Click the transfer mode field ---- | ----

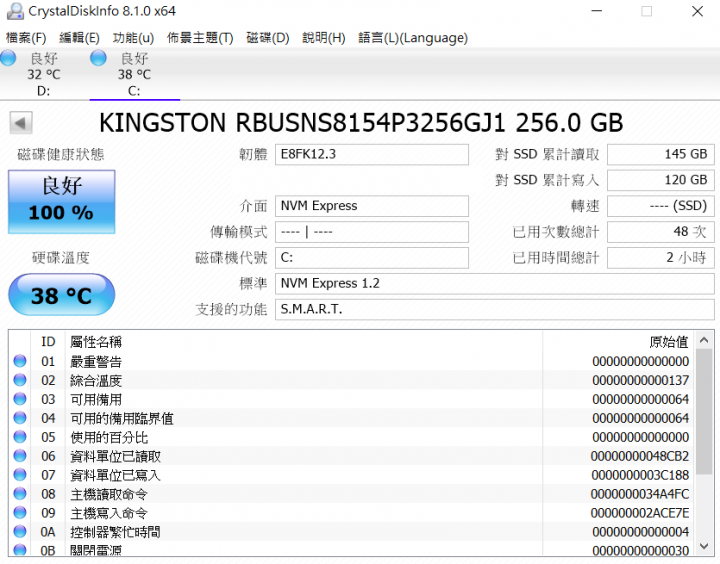pyautogui.click(x=371, y=231)
